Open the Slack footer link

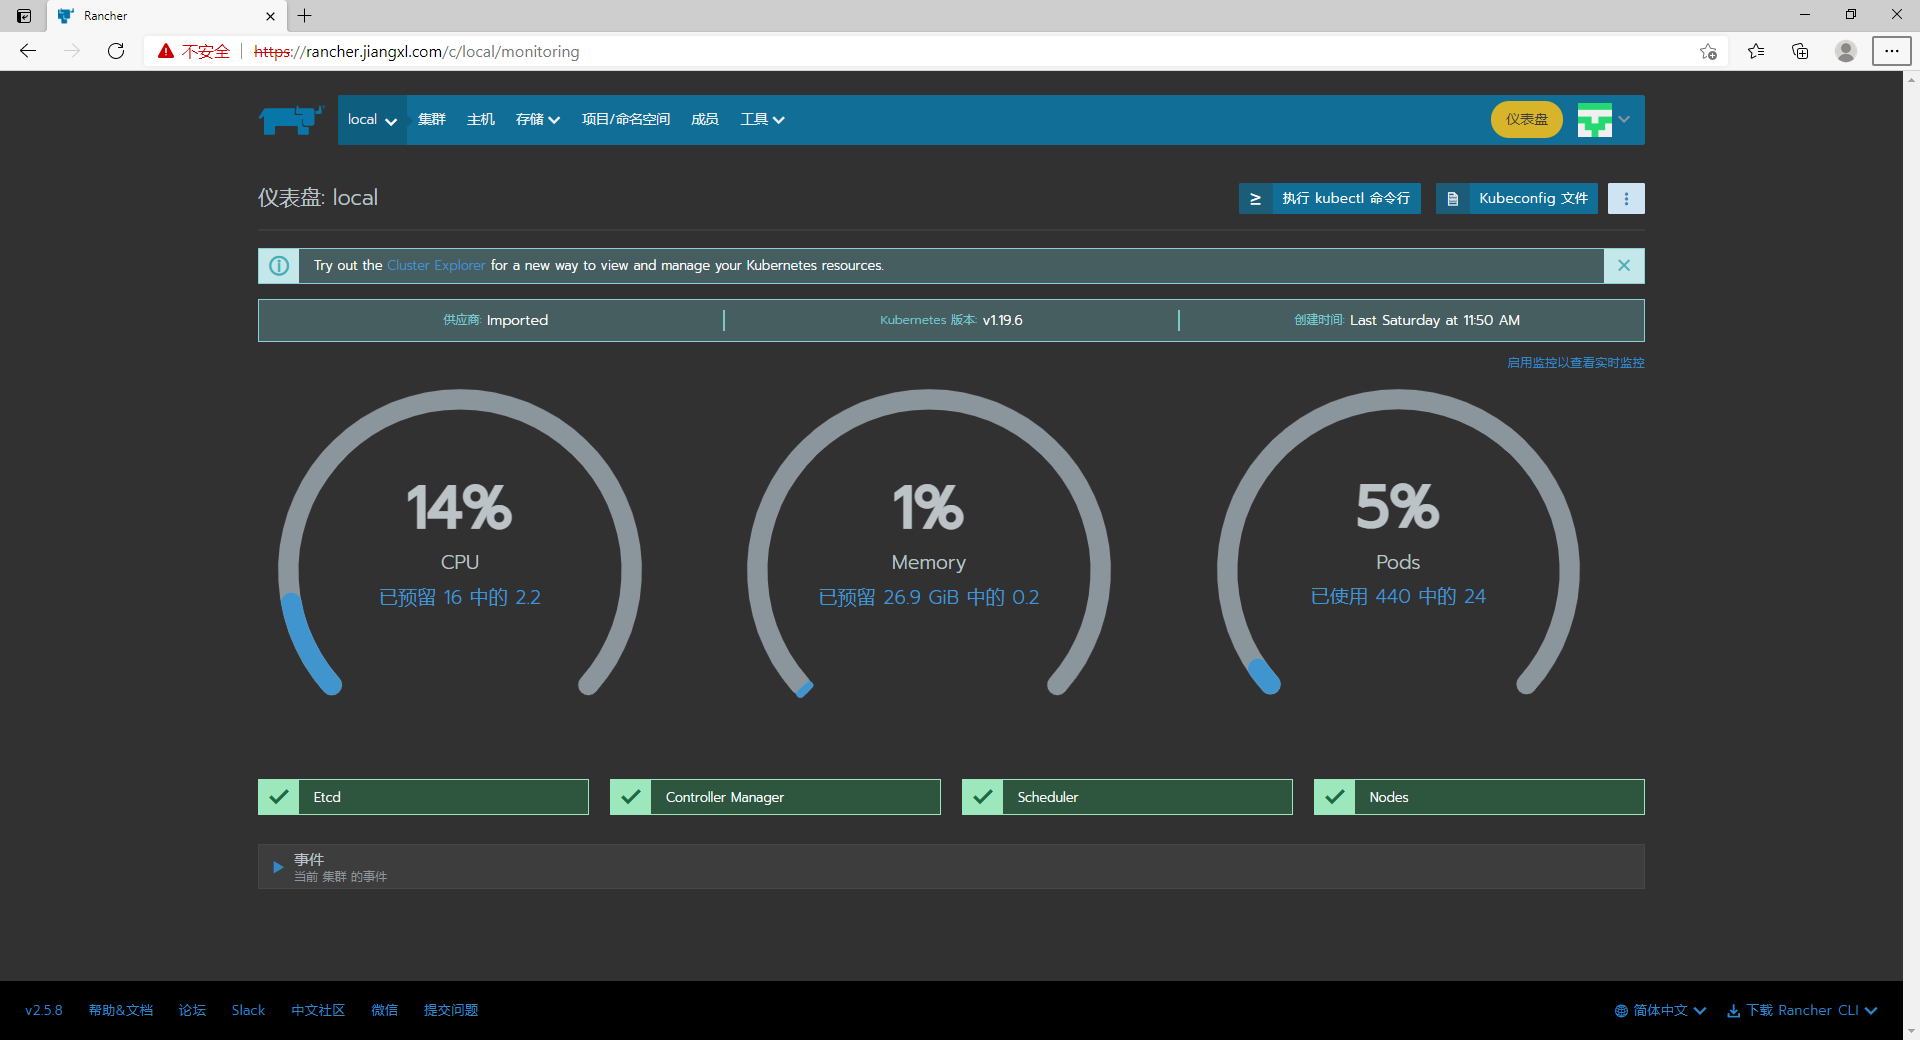pyautogui.click(x=248, y=1010)
